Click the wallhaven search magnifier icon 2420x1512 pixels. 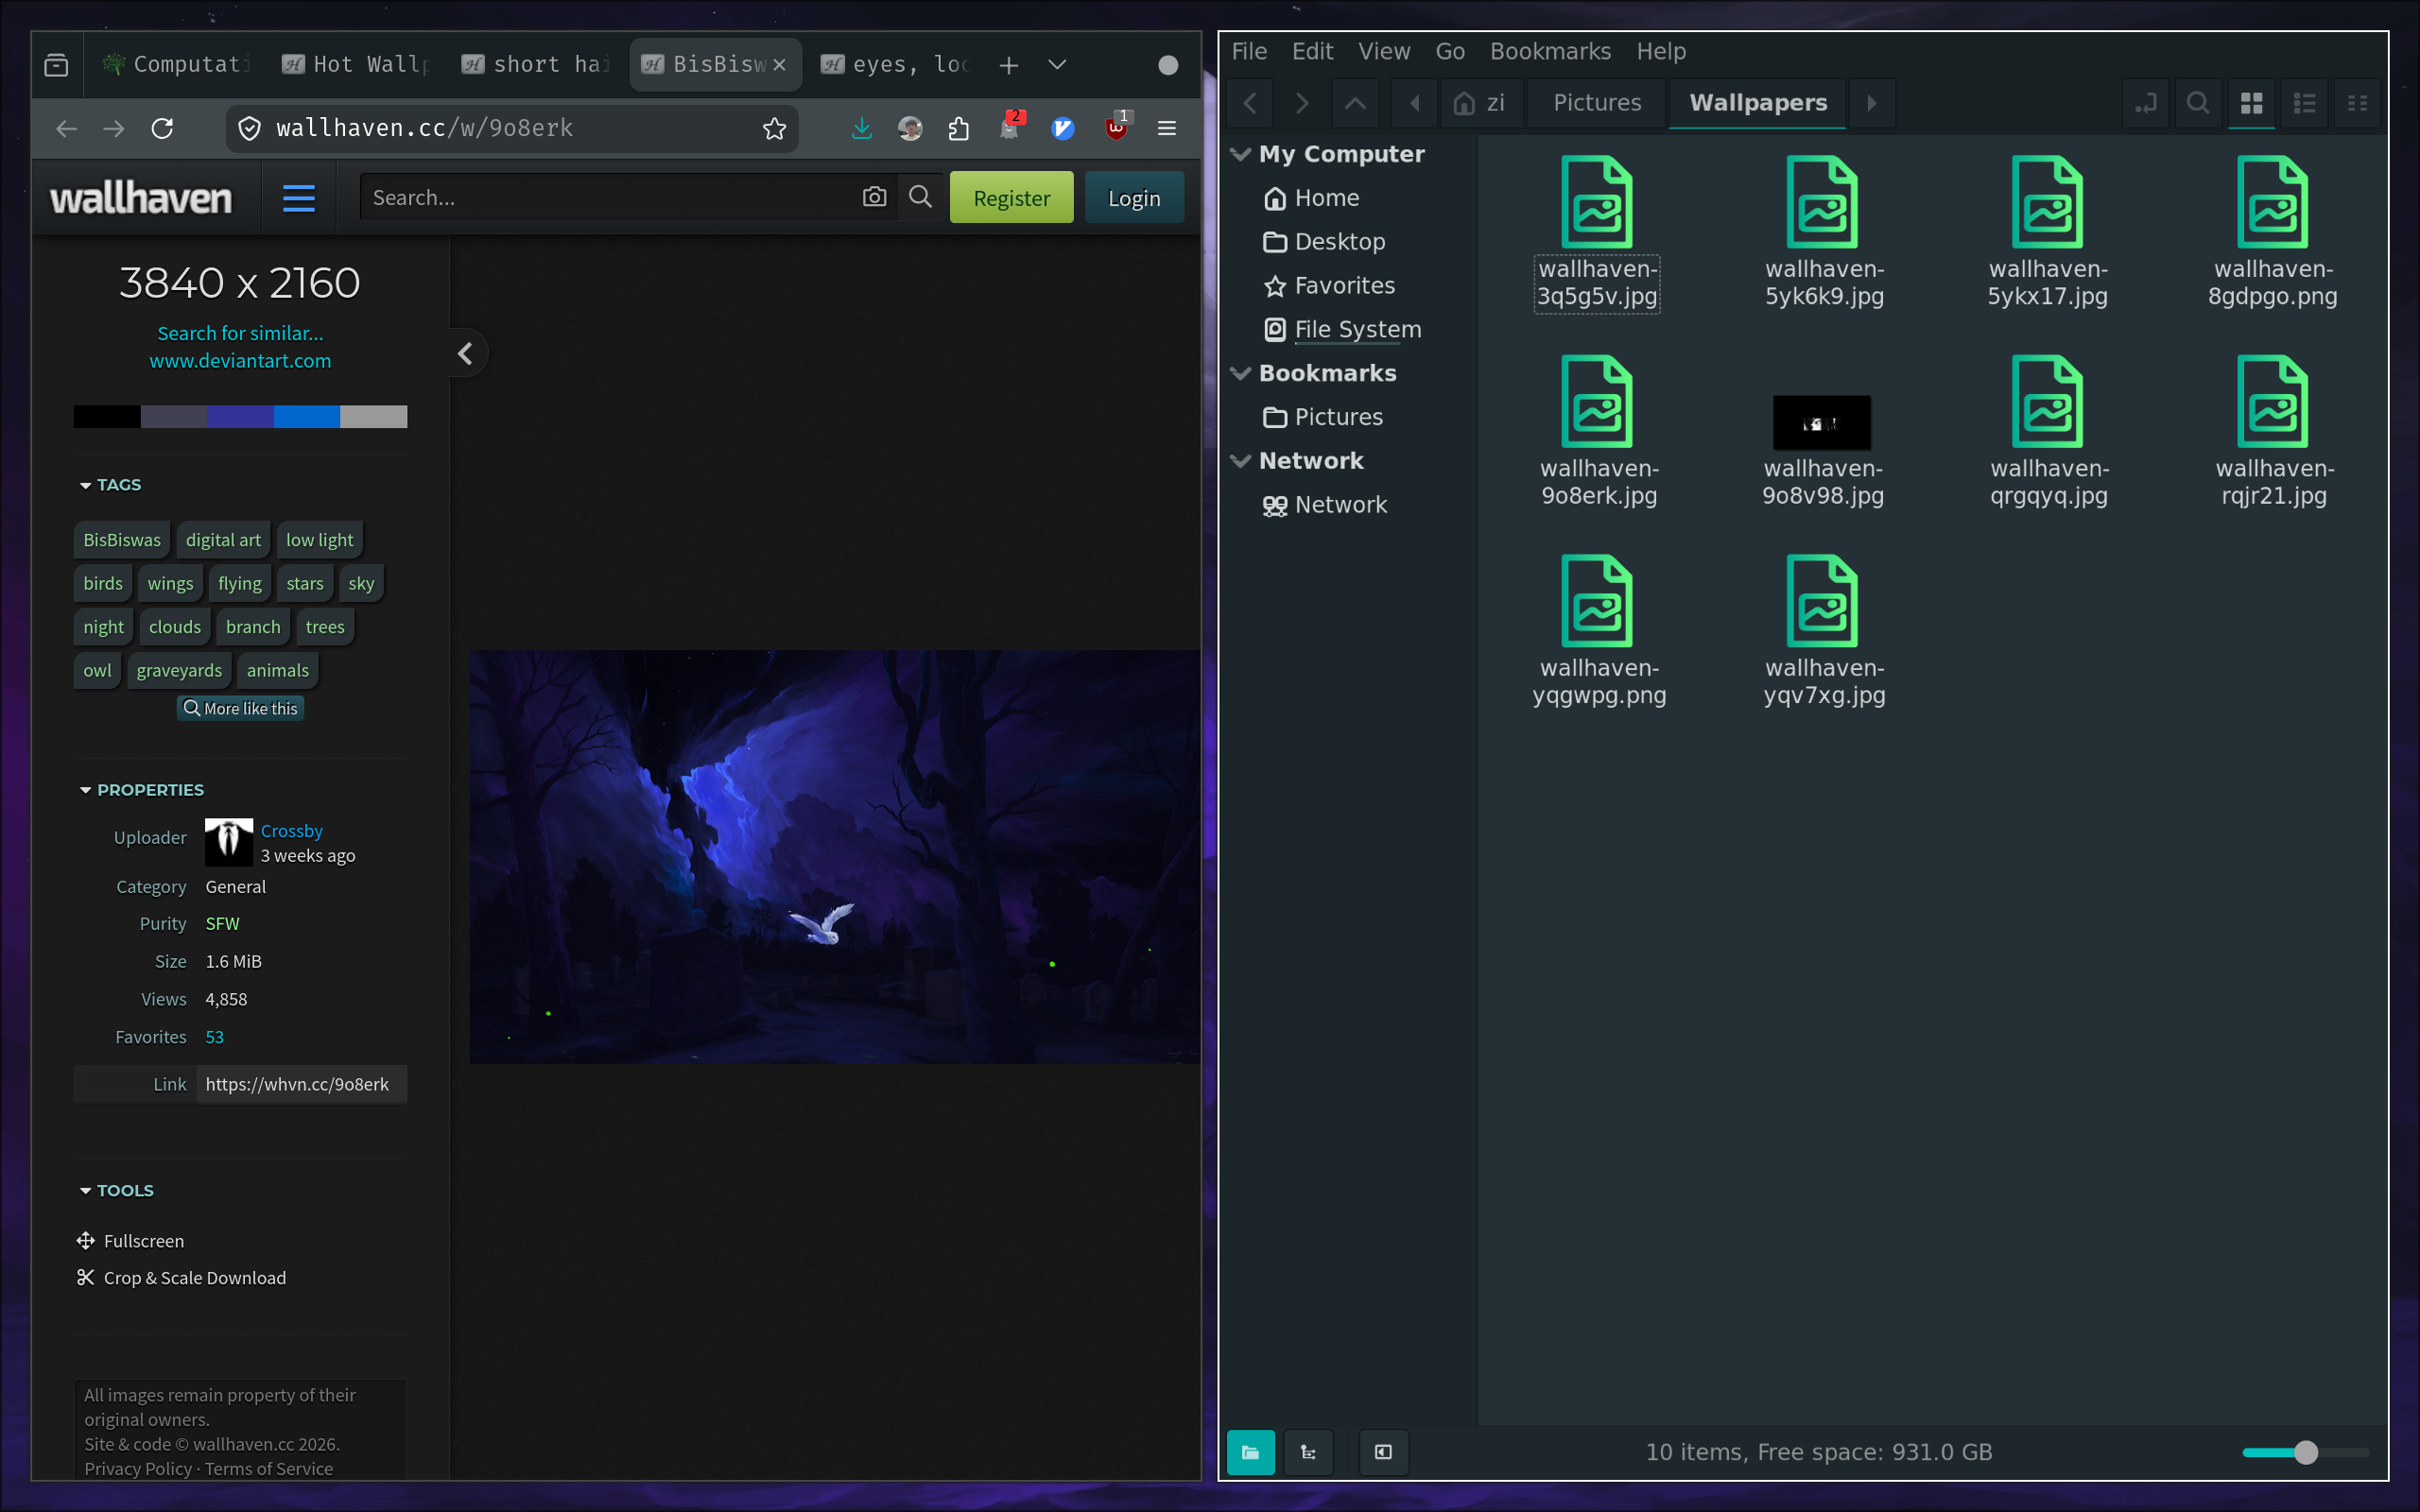pyautogui.click(x=920, y=197)
